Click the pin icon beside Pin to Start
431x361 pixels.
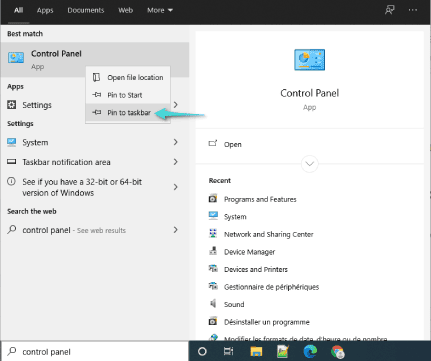(x=97, y=95)
